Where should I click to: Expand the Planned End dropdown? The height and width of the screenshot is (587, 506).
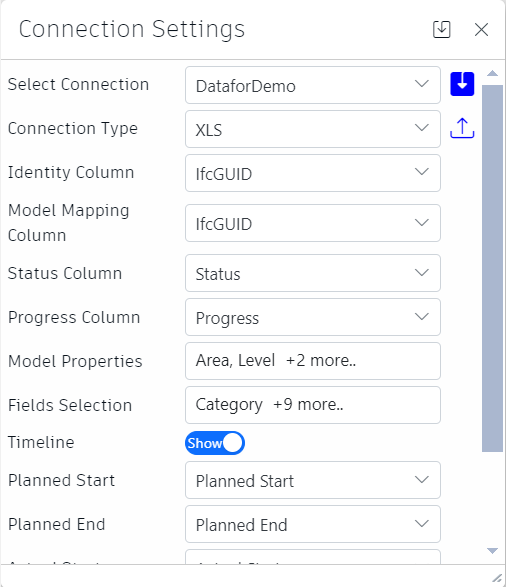(313, 524)
